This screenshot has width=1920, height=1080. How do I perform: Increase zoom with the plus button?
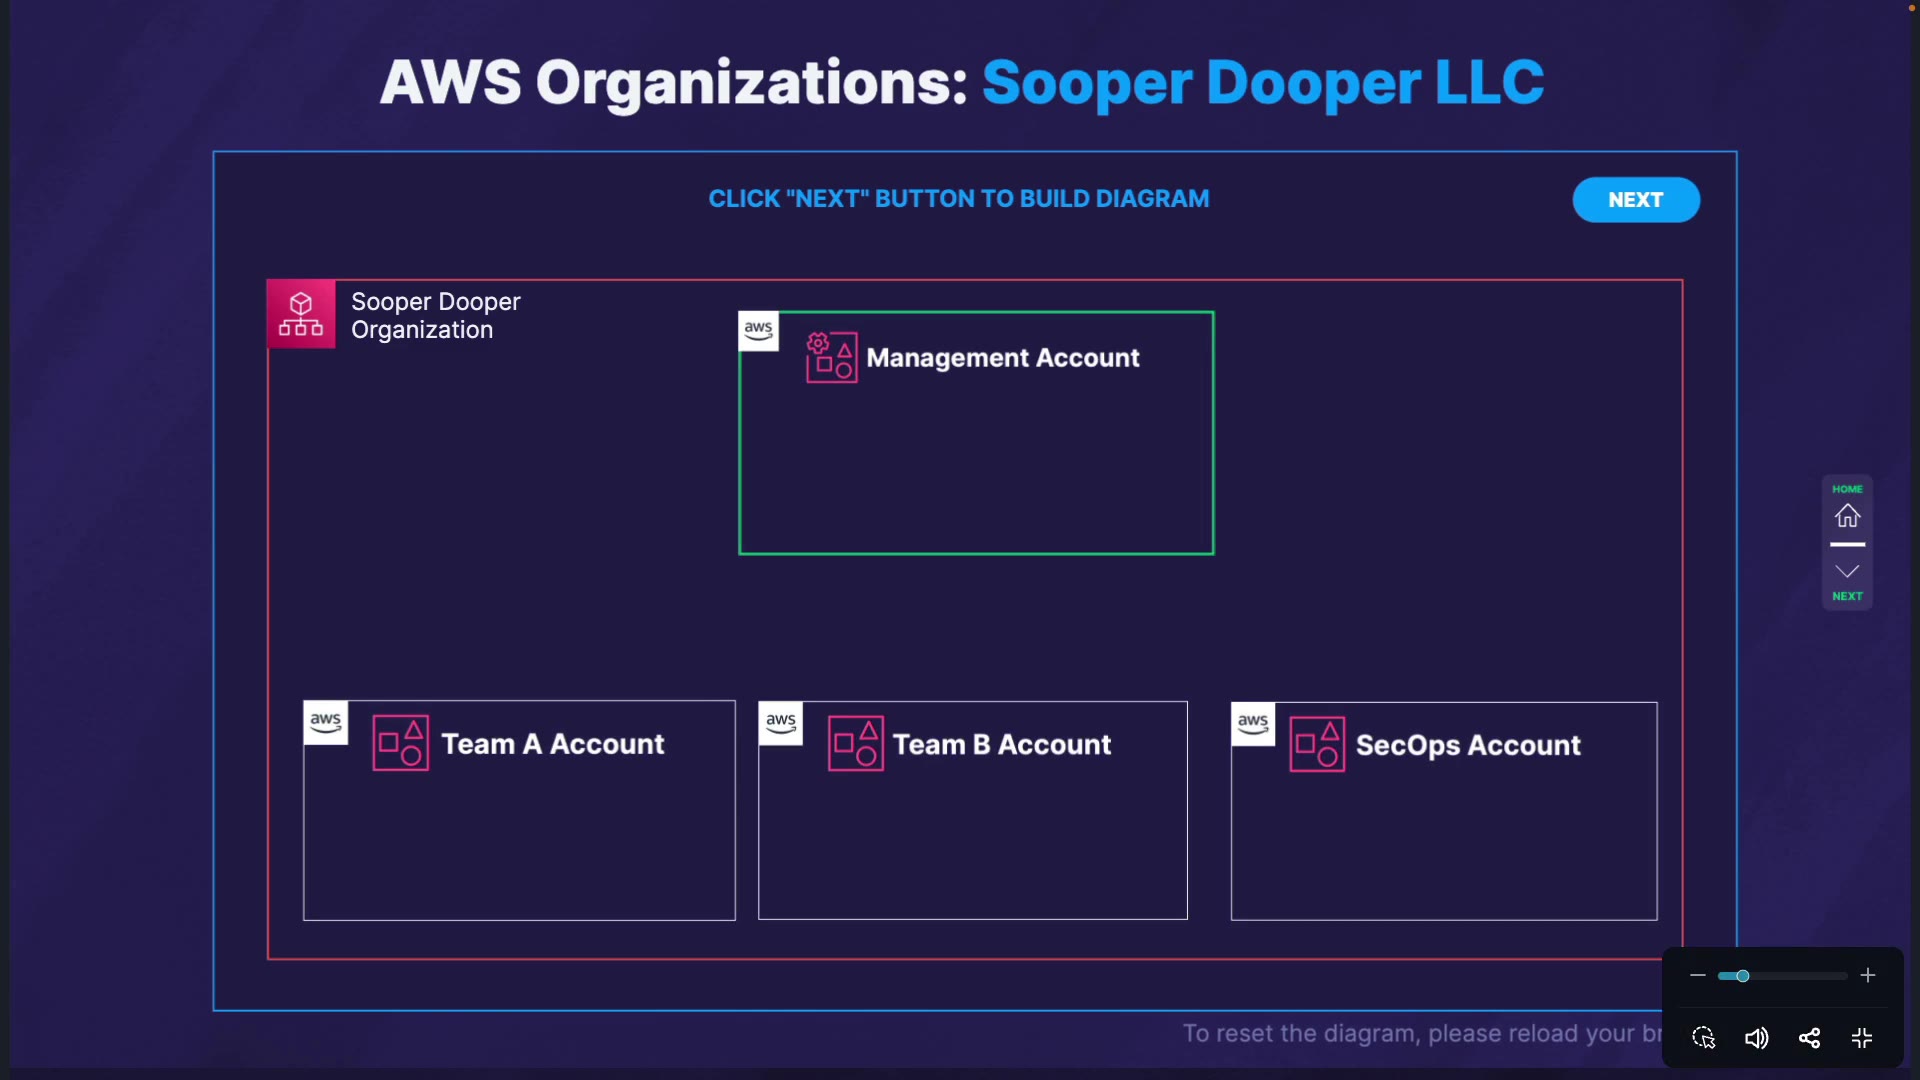pos(1867,976)
